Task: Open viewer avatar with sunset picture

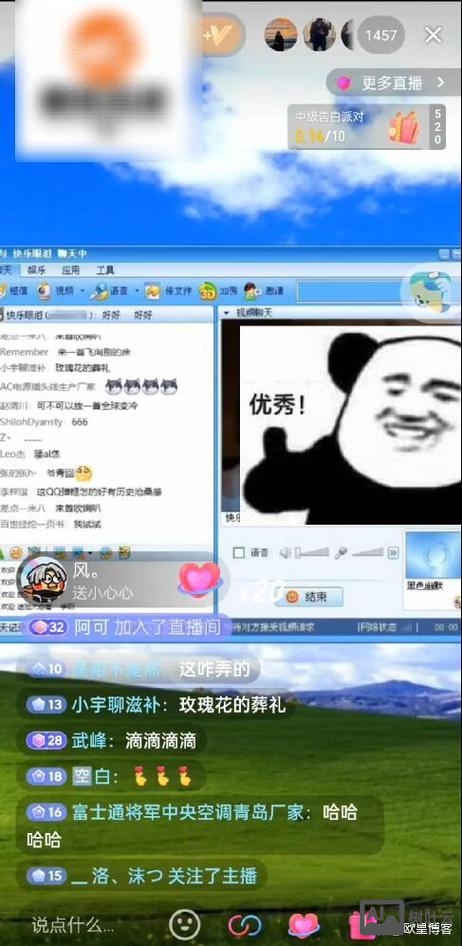Action: coord(280,34)
